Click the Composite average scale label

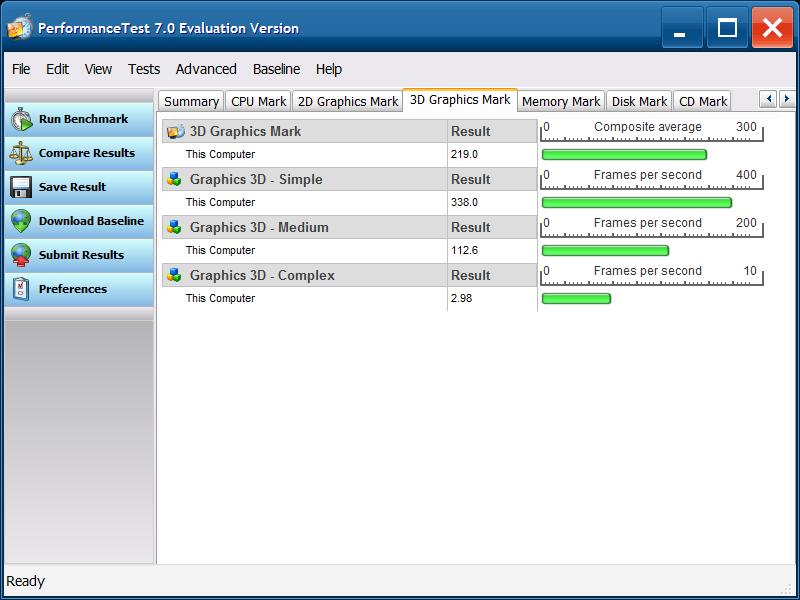tap(647, 127)
